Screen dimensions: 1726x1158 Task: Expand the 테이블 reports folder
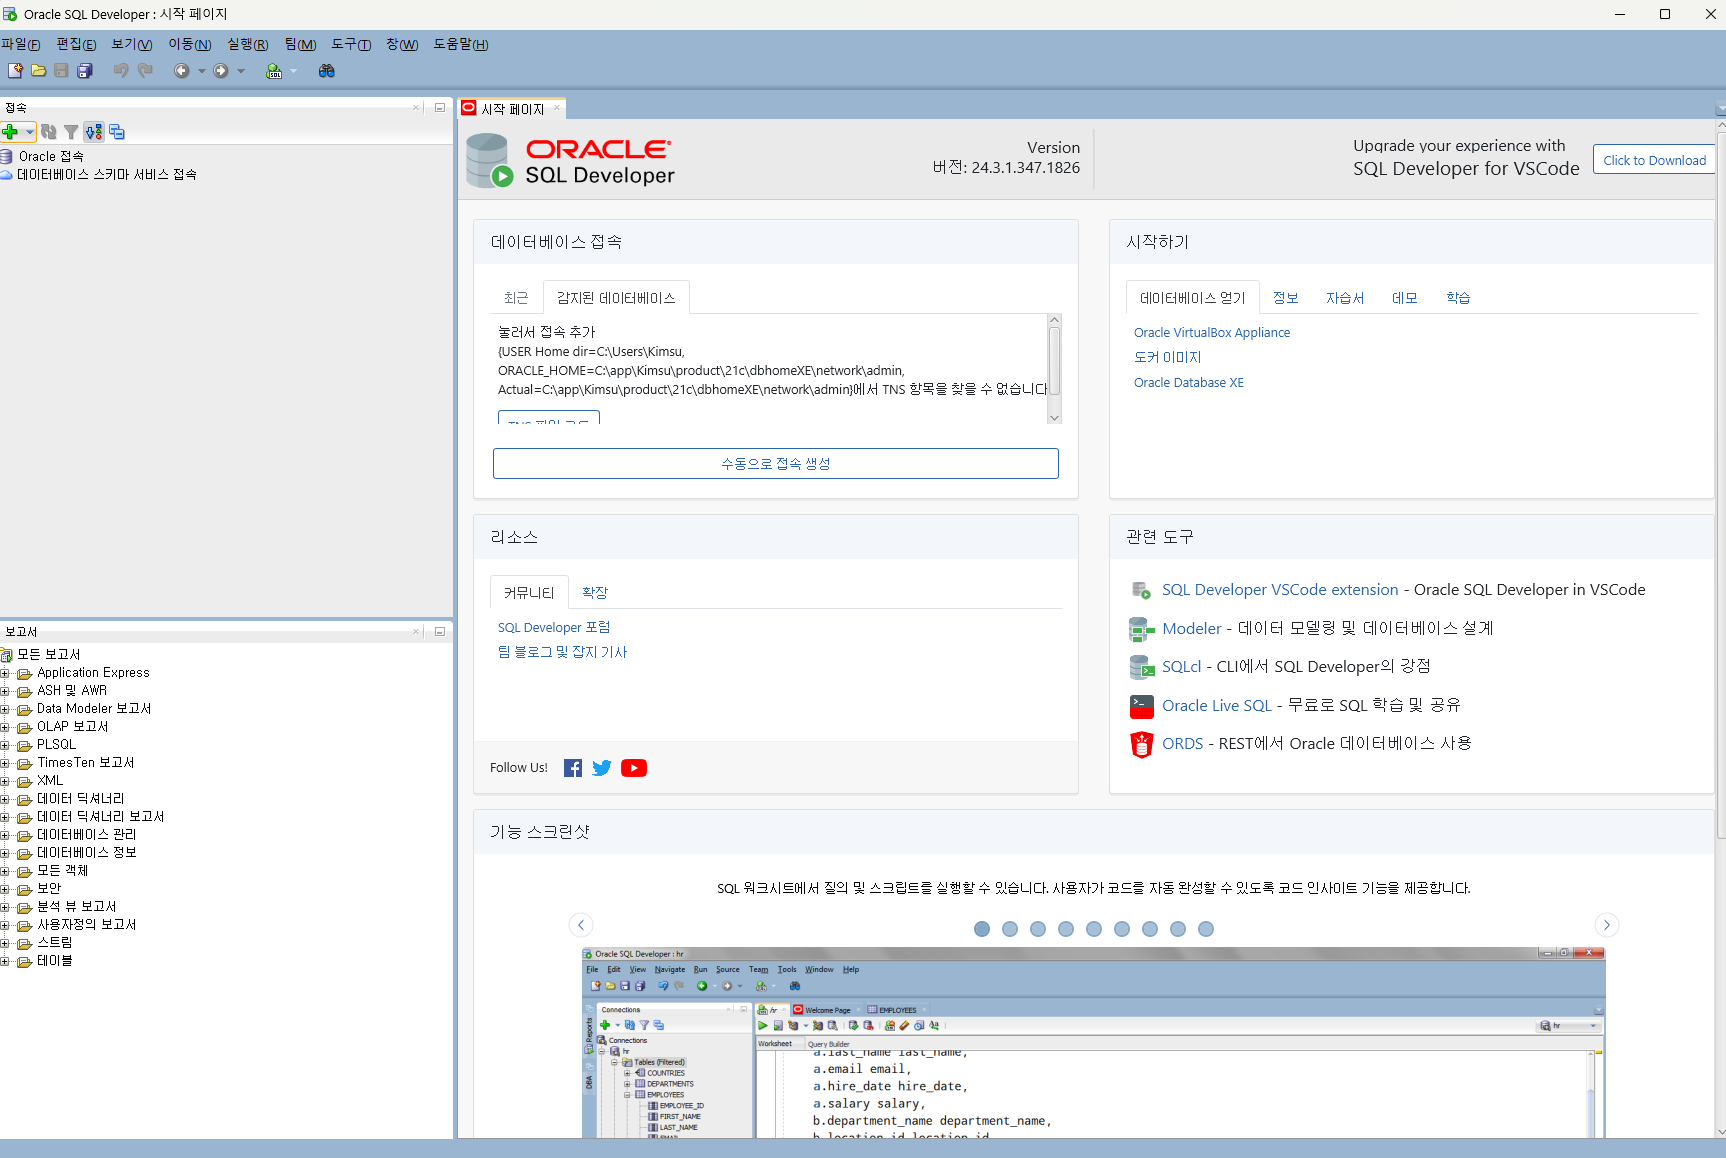(x=5, y=962)
